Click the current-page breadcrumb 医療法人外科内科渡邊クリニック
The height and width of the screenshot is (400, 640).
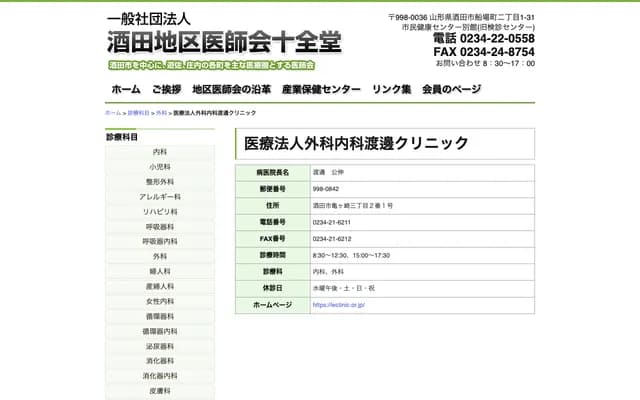[x=215, y=113]
